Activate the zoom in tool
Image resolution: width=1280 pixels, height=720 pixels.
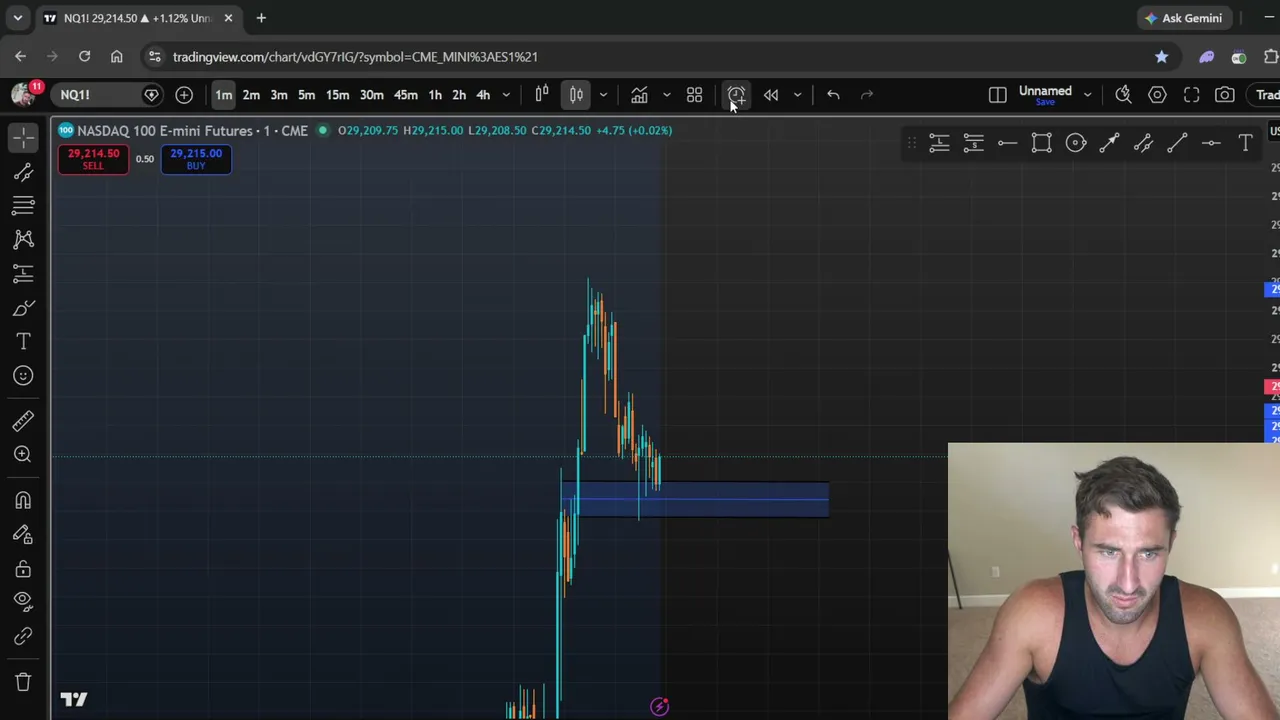click(23, 454)
